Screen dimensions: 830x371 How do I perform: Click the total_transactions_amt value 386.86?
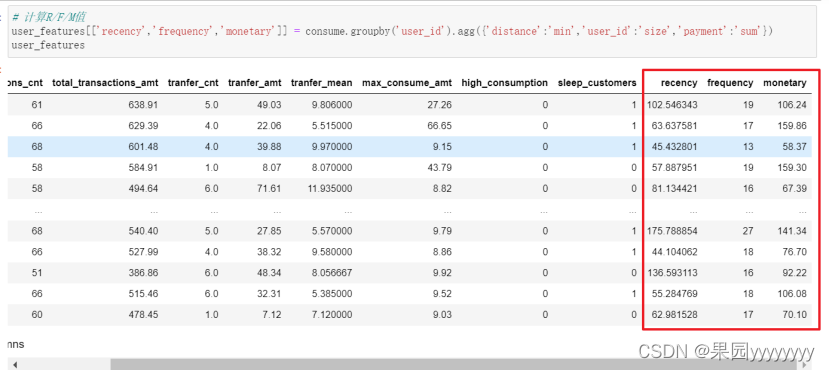[143, 273]
